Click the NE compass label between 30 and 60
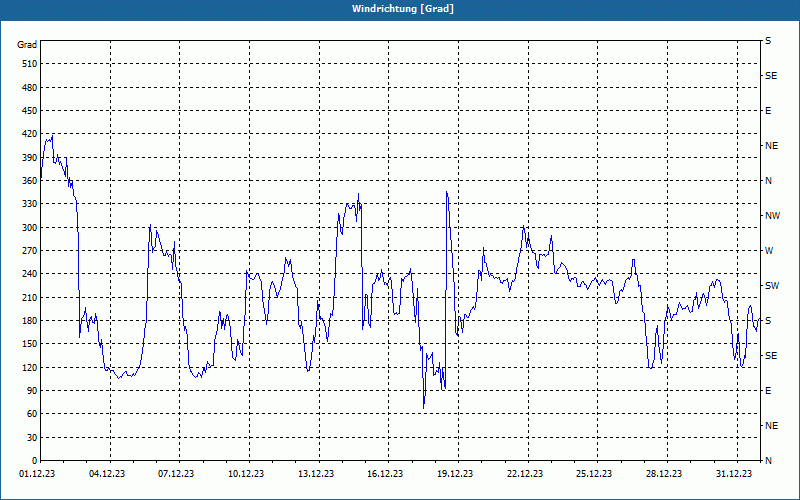 771,426
